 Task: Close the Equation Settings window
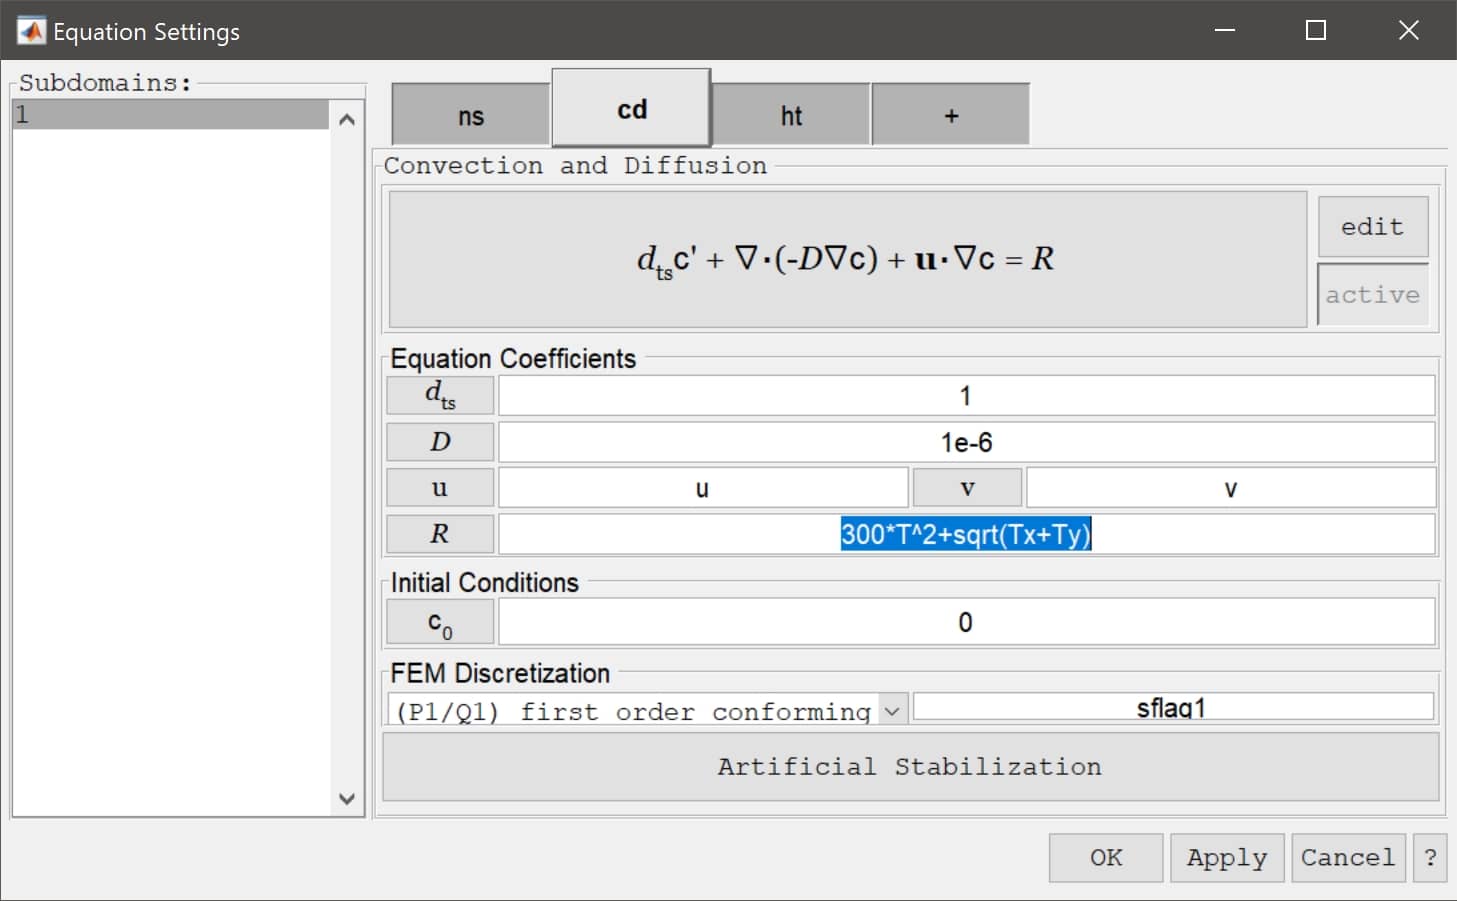pyautogui.click(x=1408, y=30)
